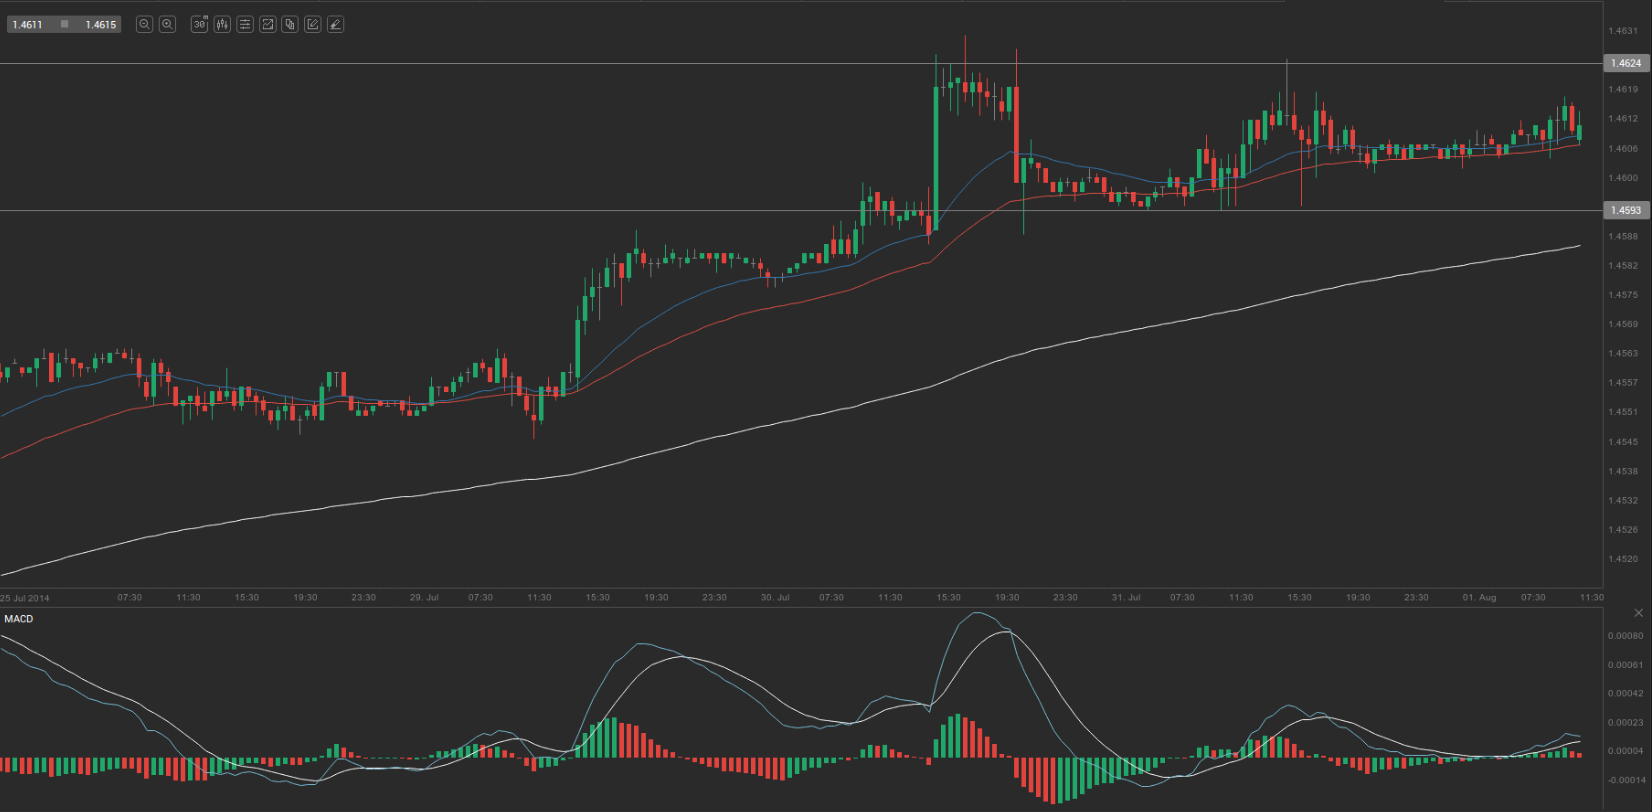
Task: Click the line chart studies icon
Action: [x=268, y=24]
